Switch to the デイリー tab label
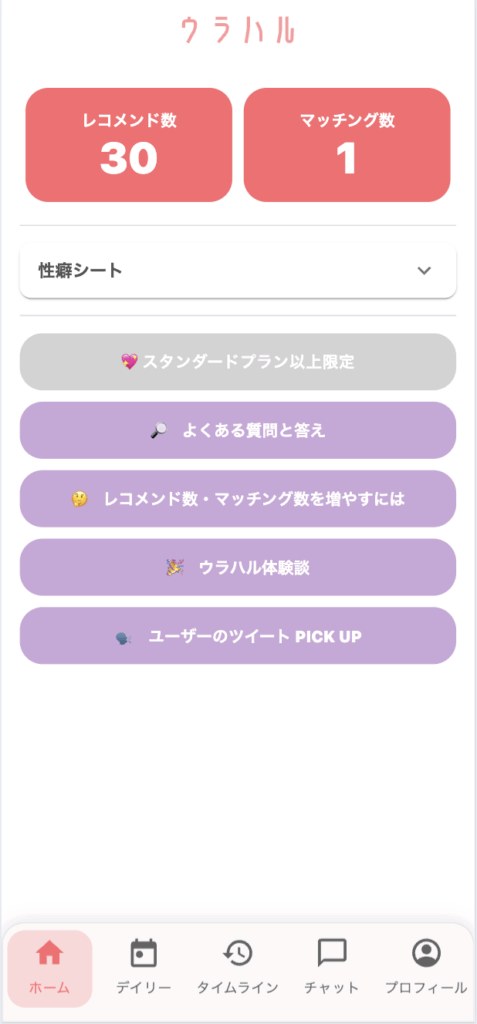 point(144,987)
